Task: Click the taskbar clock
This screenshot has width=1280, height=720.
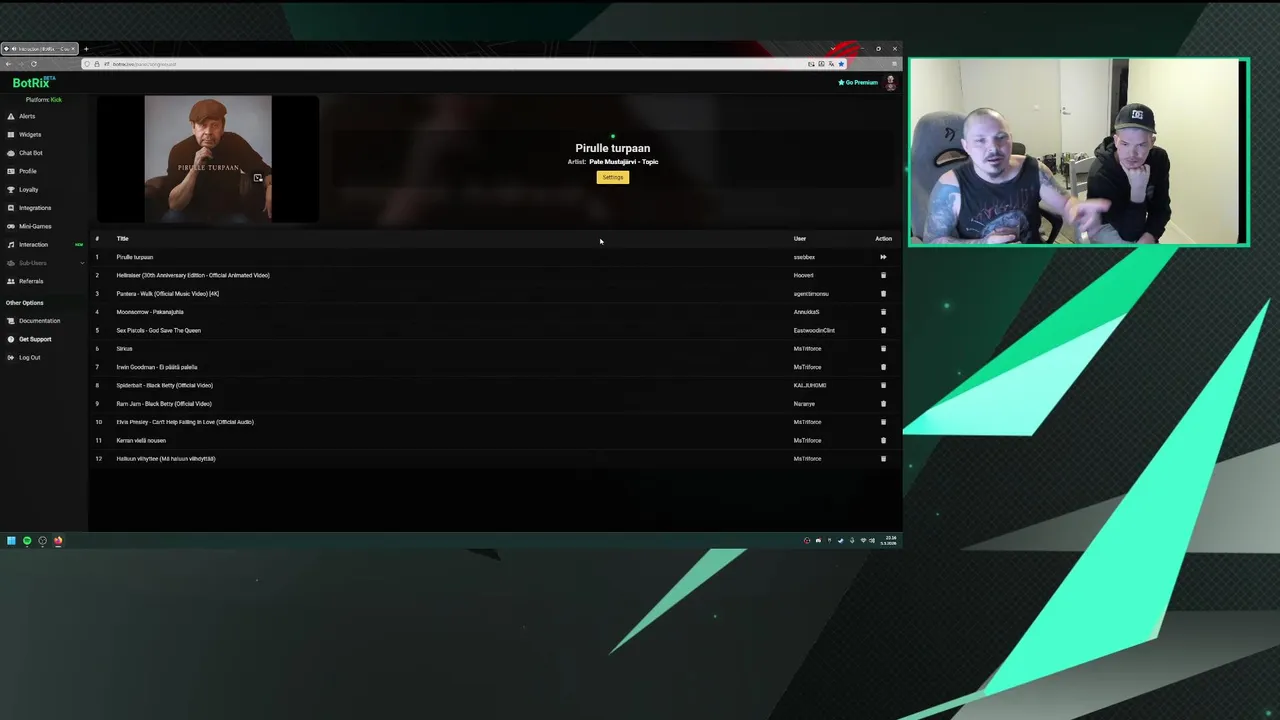Action: click(890, 541)
